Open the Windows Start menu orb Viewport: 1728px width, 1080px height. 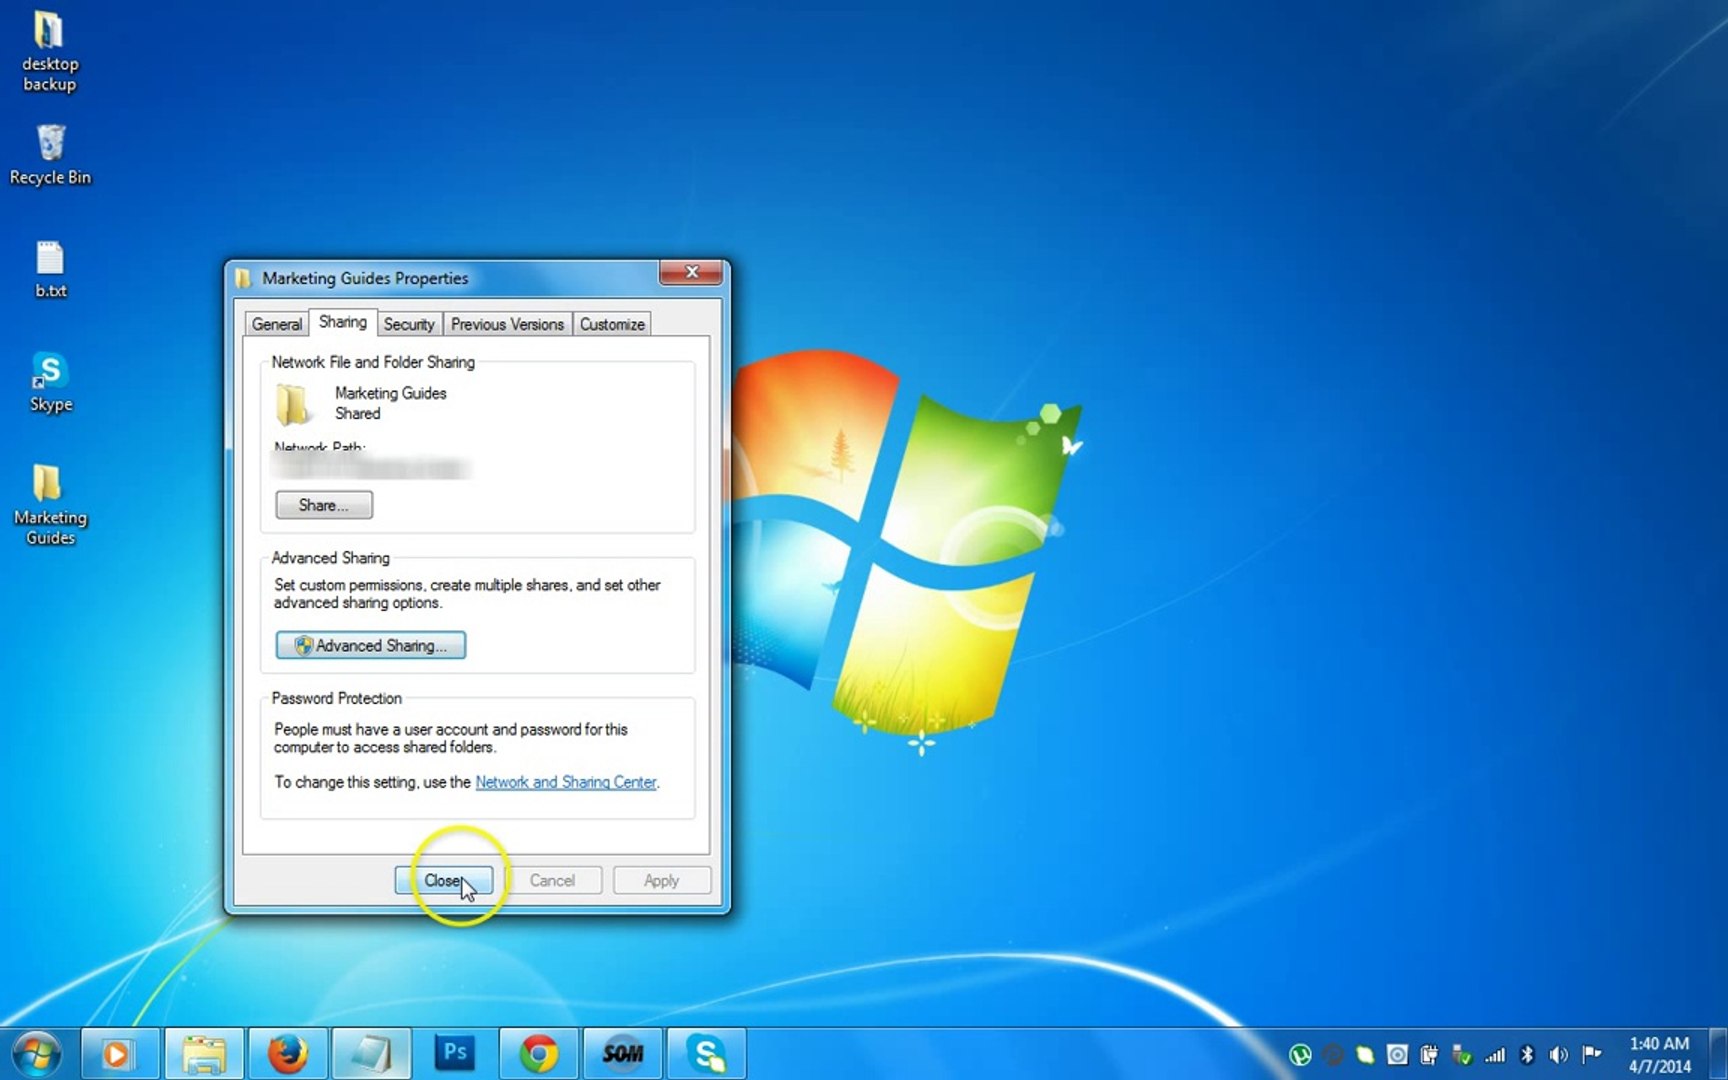(37, 1054)
